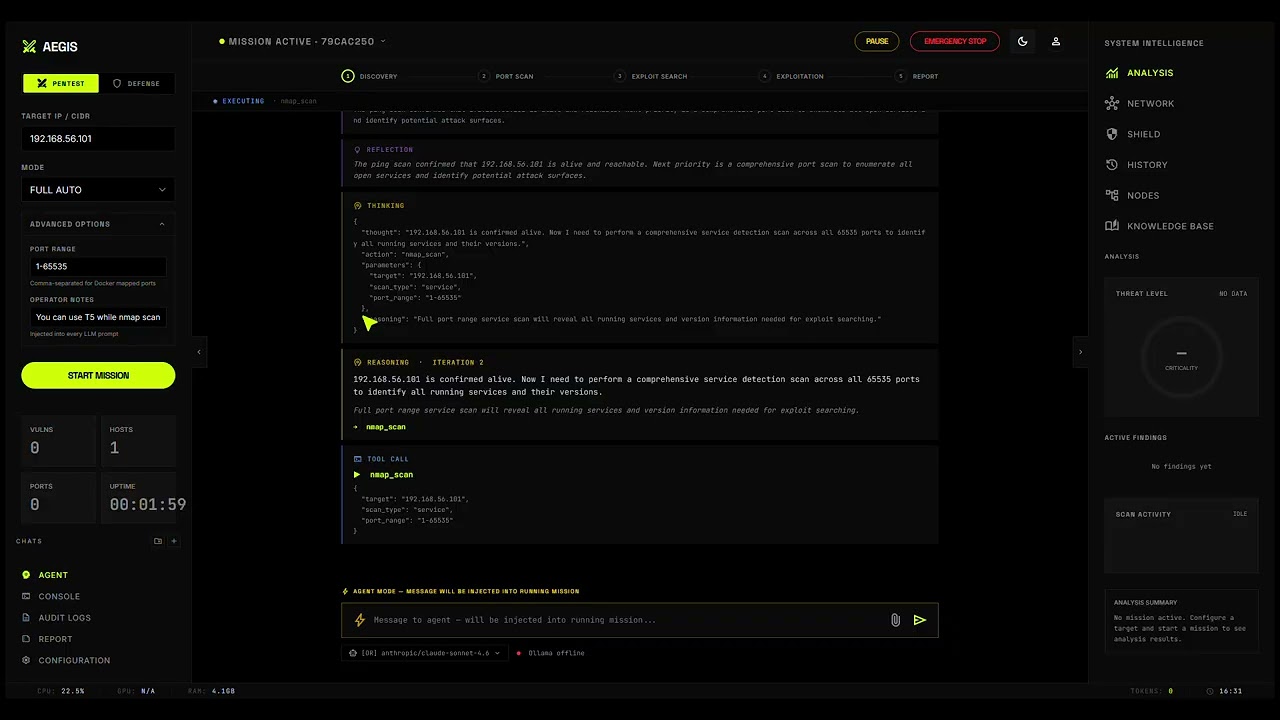This screenshot has height=720, width=1280.
Task: Click the Agent chat bubble icon
Action: [26, 575]
